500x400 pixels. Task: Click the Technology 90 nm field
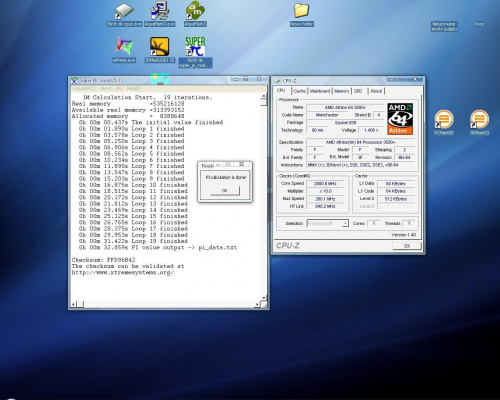click(x=317, y=130)
